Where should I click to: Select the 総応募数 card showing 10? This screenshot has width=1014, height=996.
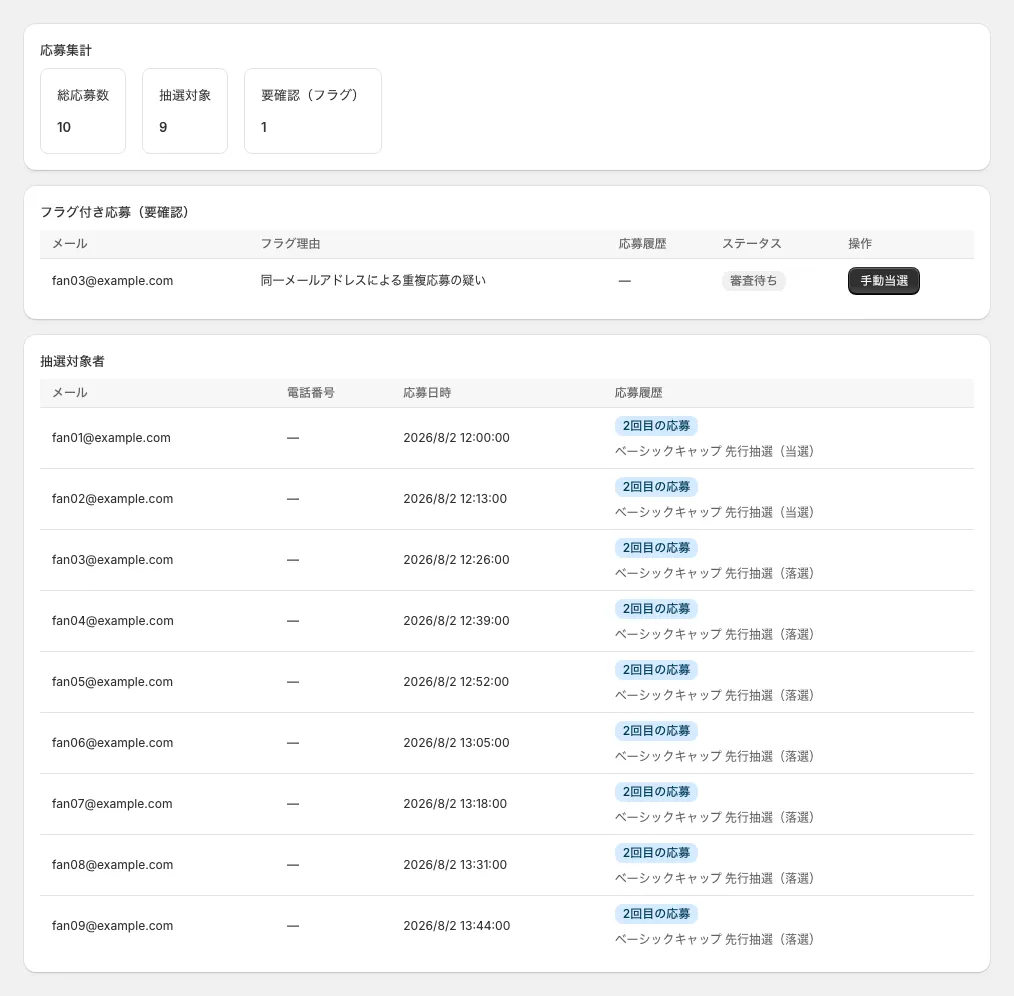coord(83,111)
